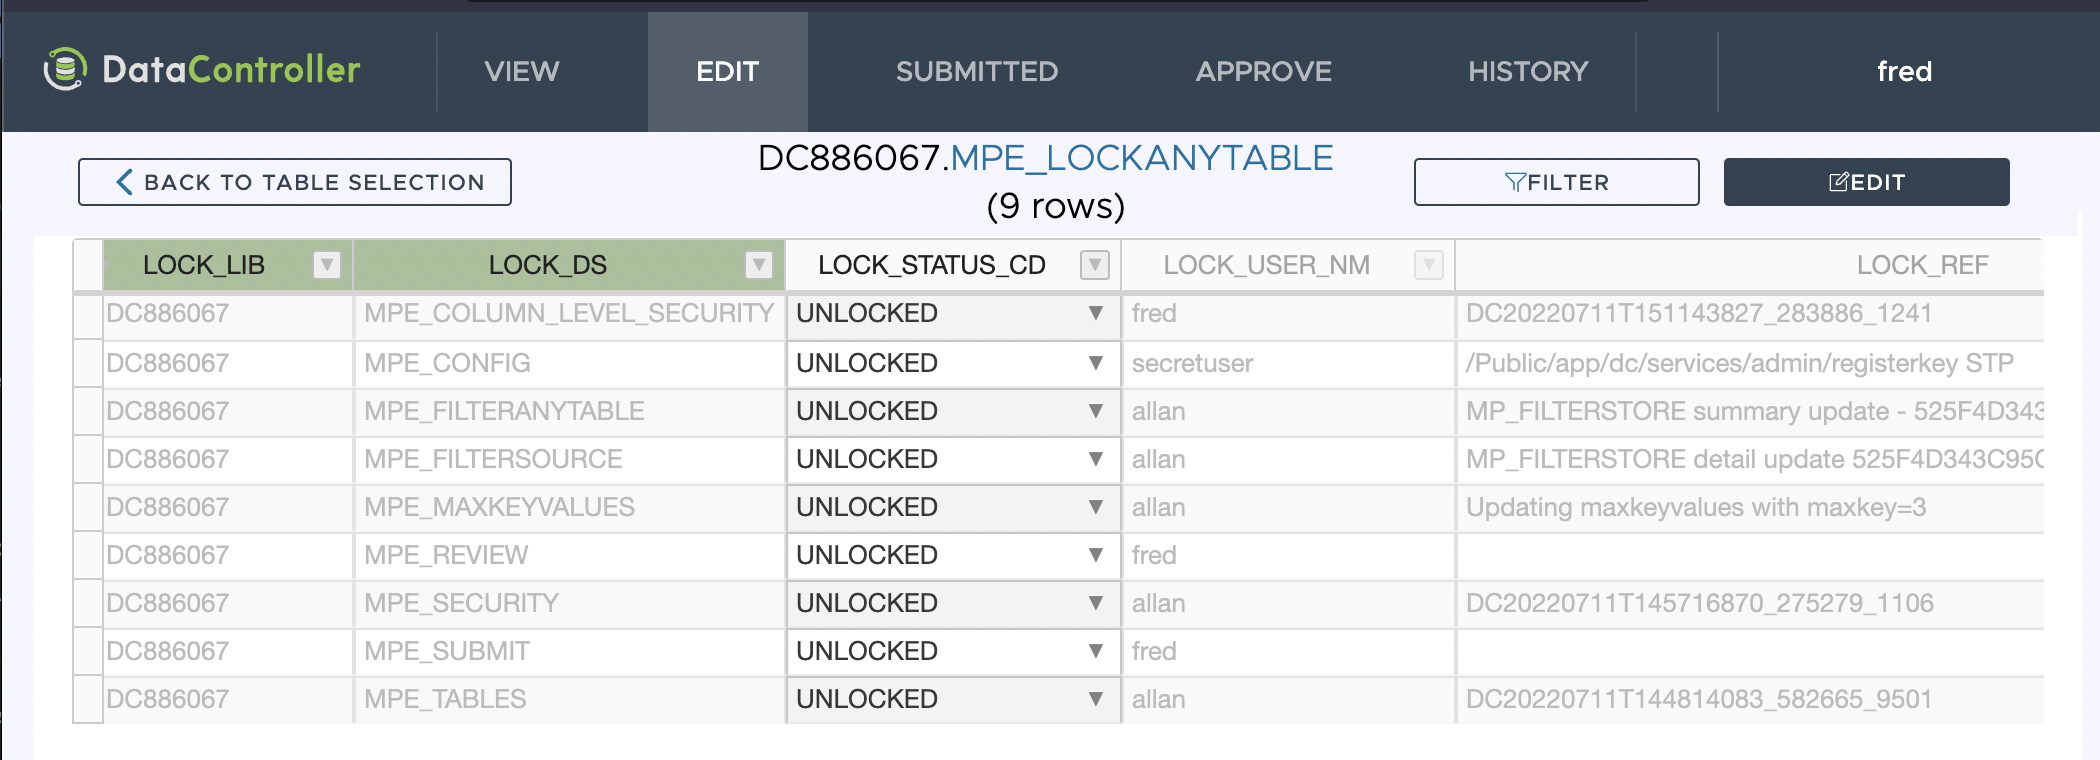Select the row header of MPE_REVIEW row
2100x760 pixels.
click(x=88, y=555)
